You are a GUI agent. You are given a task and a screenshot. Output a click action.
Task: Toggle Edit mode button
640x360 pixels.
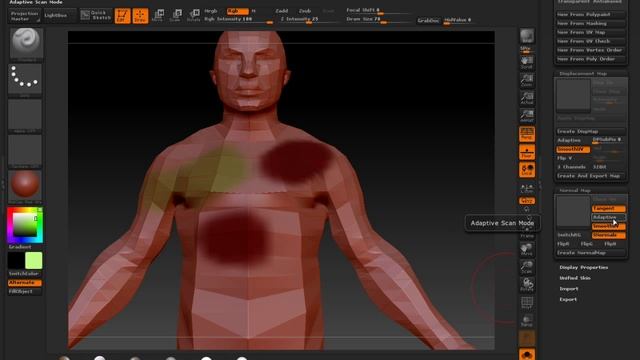(122, 16)
